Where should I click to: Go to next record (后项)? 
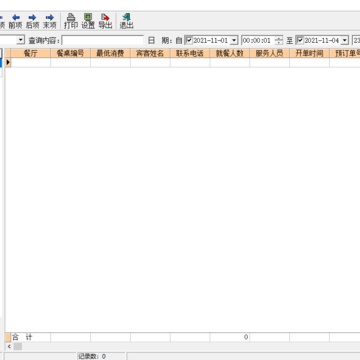(32, 21)
